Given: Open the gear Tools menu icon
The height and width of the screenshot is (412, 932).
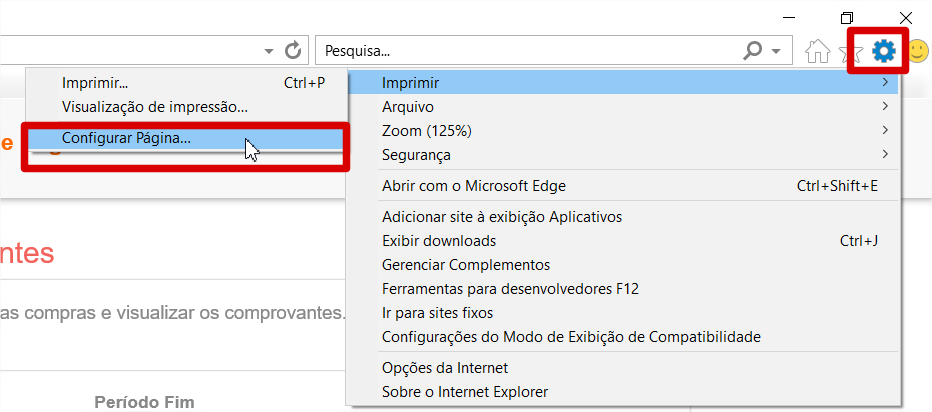Looking at the screenshot, I should (x=884, y=52).
